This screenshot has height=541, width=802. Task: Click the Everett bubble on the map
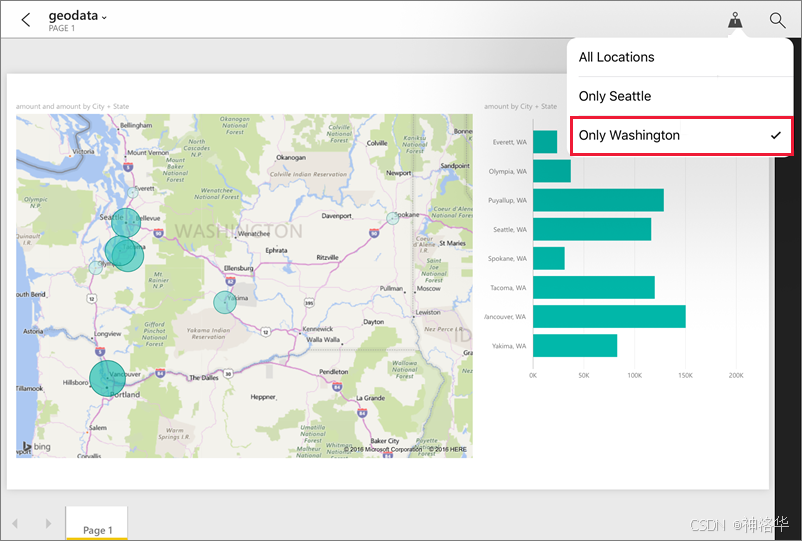132,193
